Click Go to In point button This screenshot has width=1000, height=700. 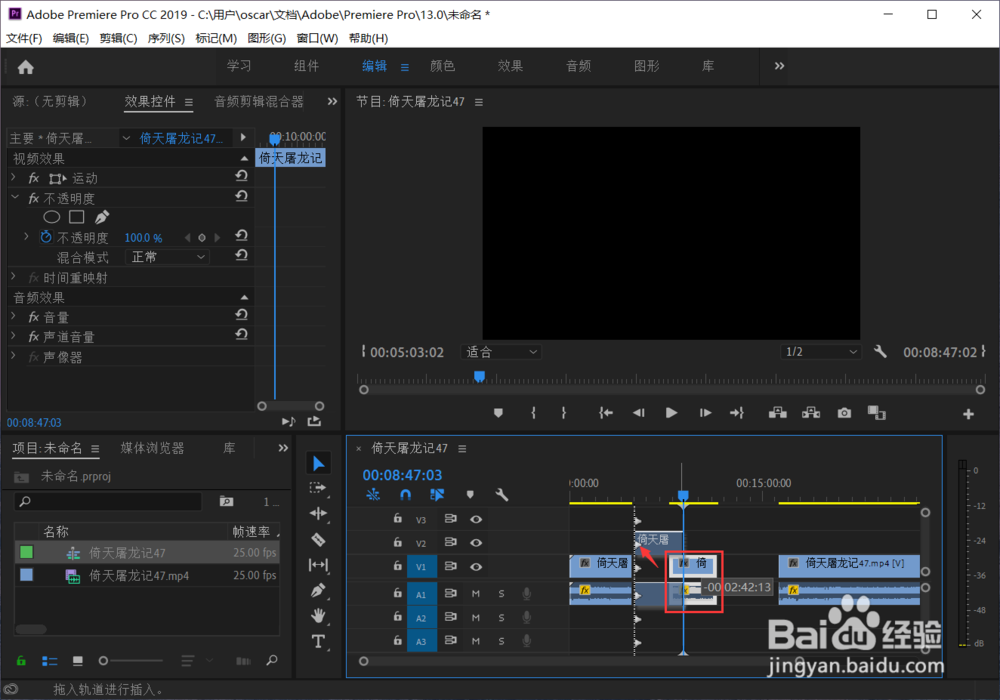(x=606, y=413)
